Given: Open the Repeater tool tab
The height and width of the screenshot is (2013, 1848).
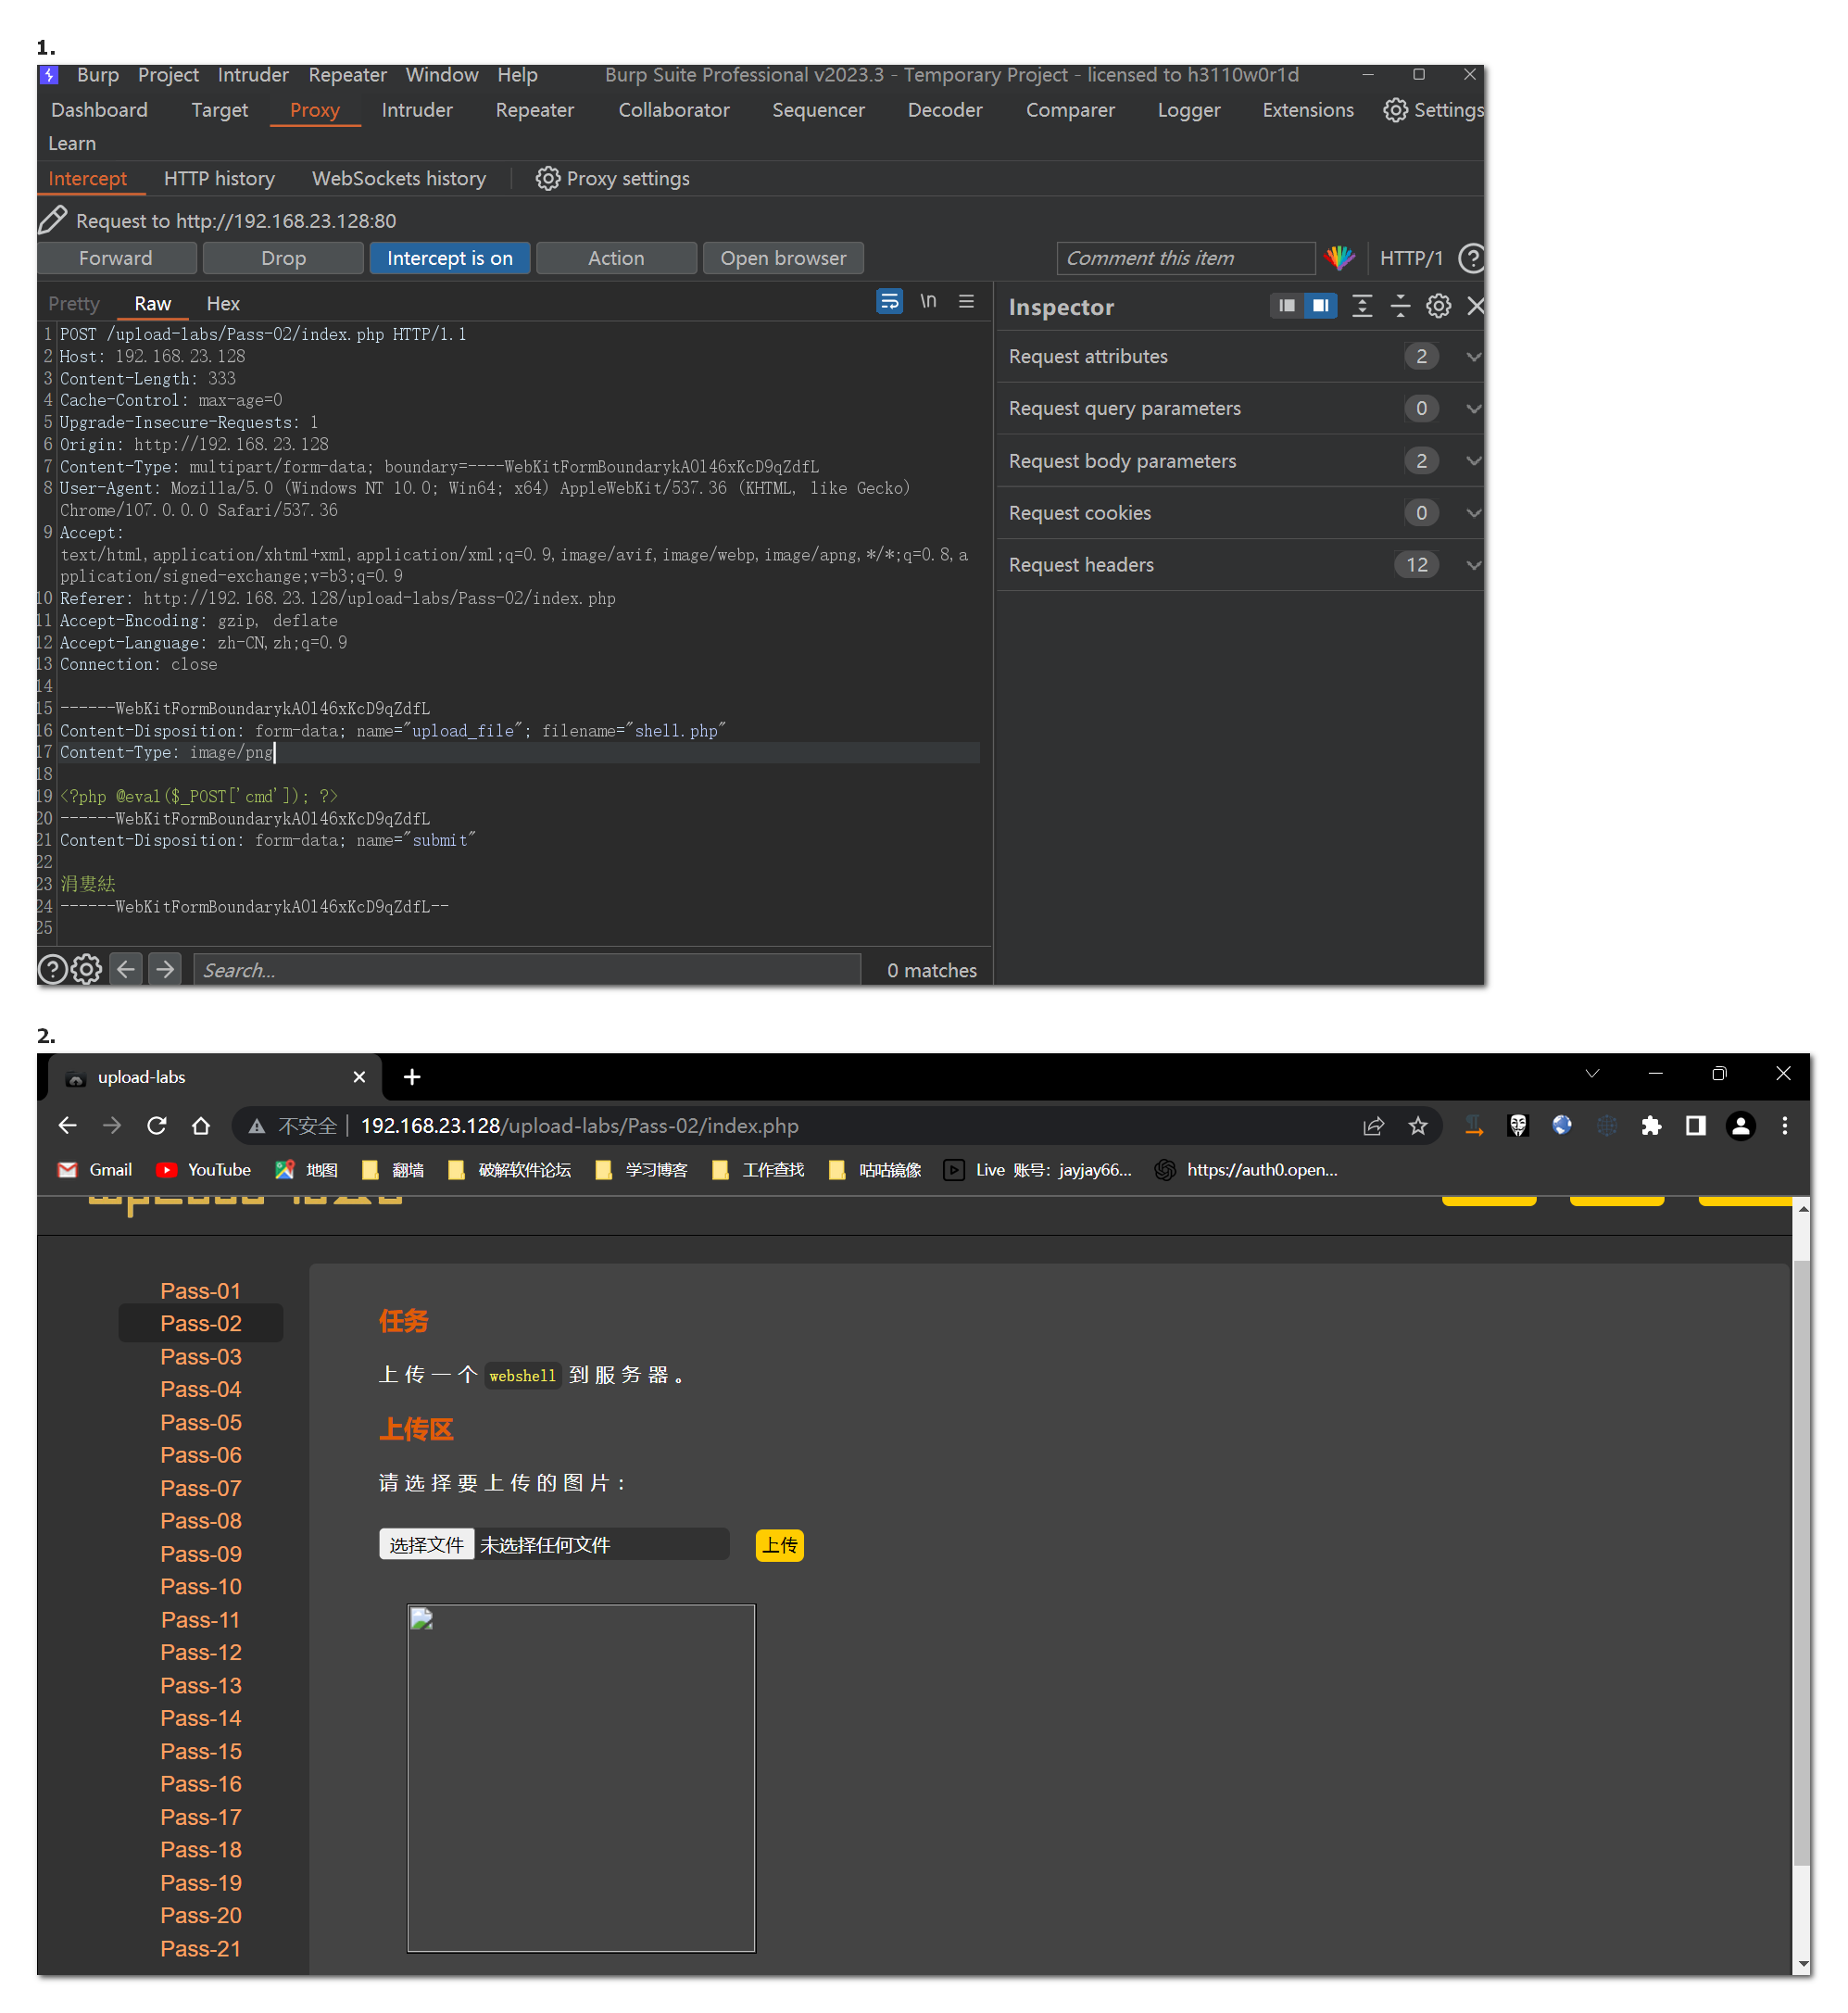Looking at the screenshot, I should pyautogui.click(x=534, y=110).
